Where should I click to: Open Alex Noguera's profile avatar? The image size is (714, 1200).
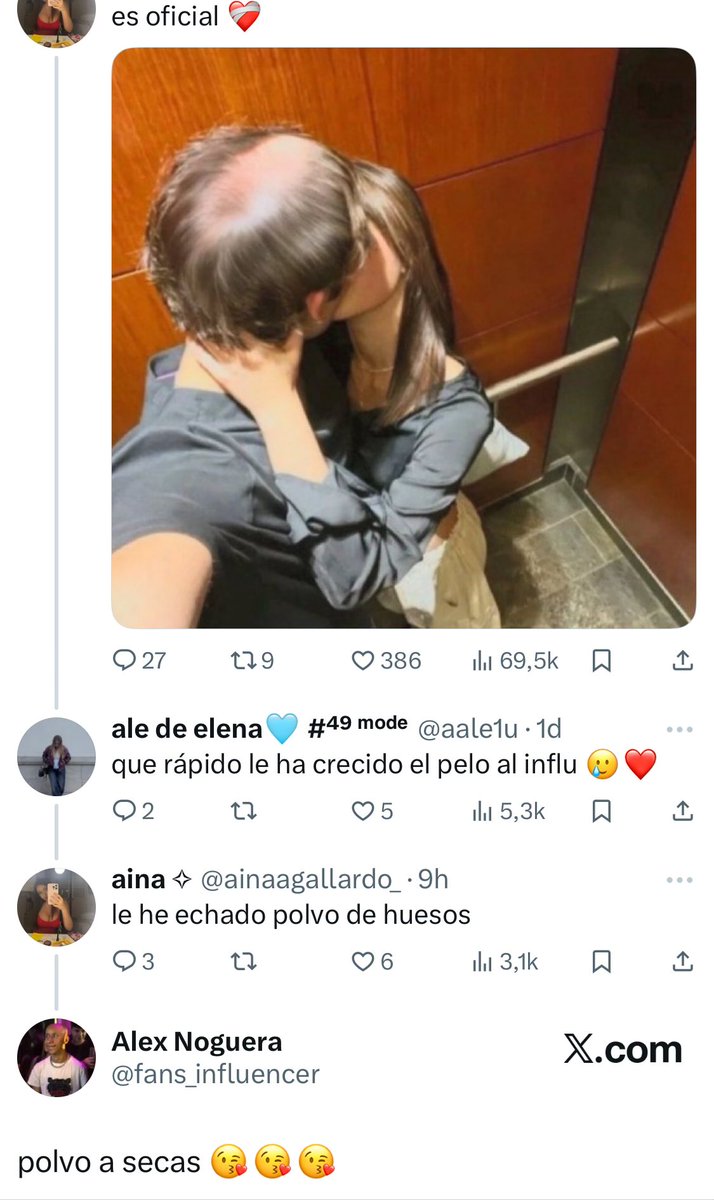pyautogui.click(x=57, y=1058)
